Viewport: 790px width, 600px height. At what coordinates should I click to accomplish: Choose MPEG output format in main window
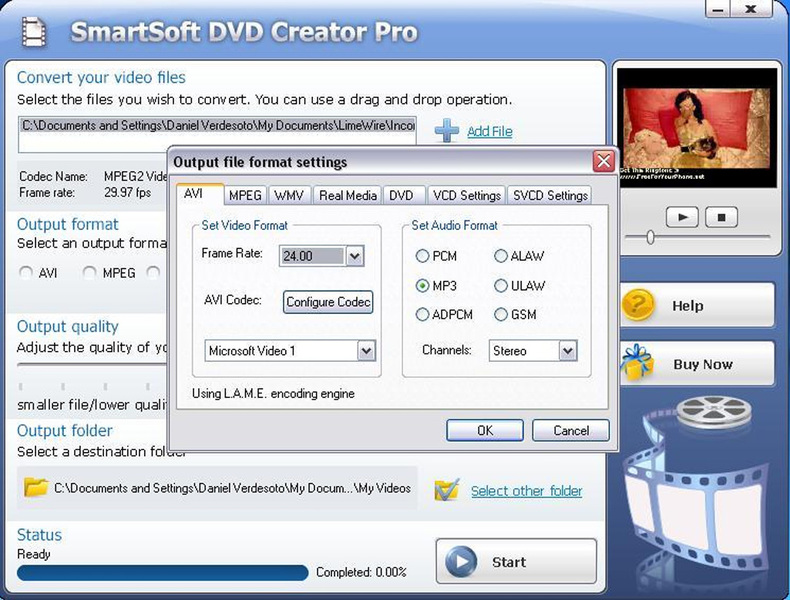109,273
